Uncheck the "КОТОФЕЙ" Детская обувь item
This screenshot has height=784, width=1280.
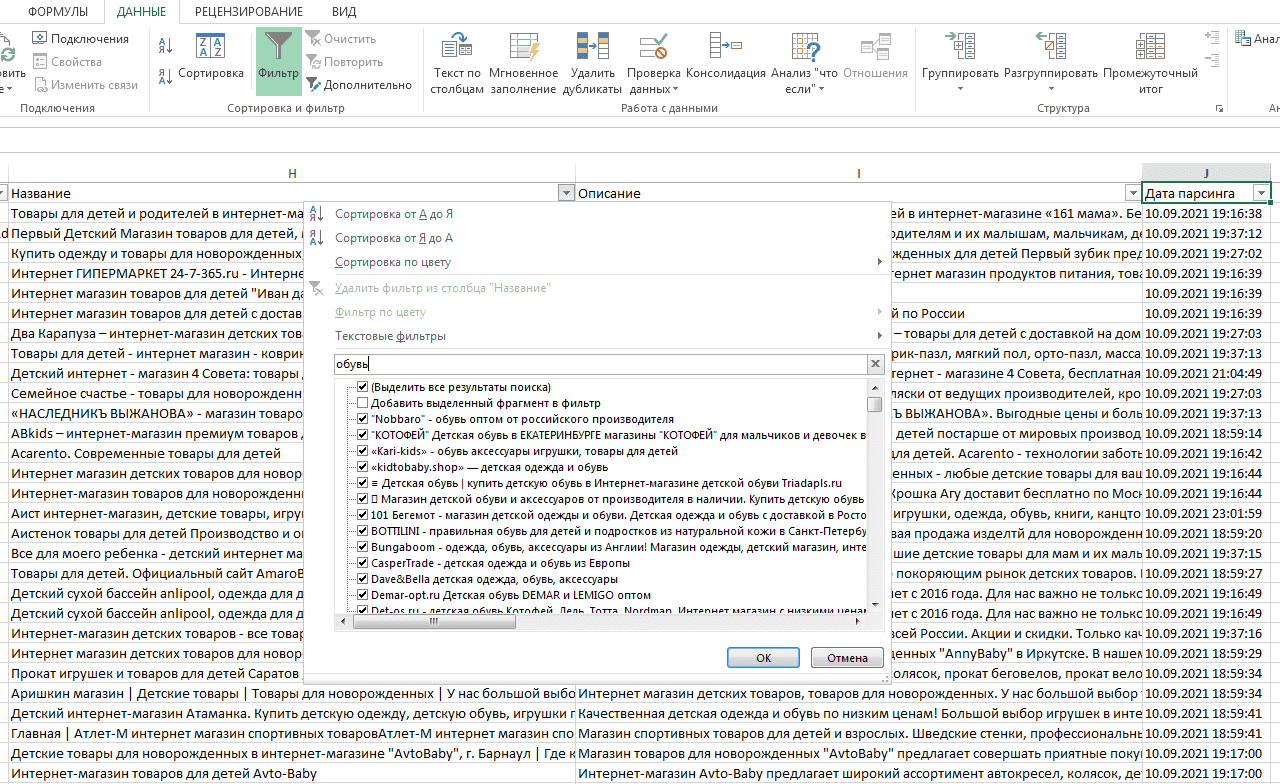pyautogui.click(x=363, y=435)
